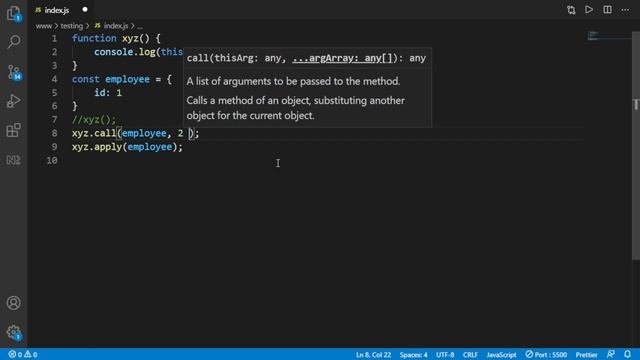
Task: Click the www breadcrumb segment
Action: (x=43, y=26)
